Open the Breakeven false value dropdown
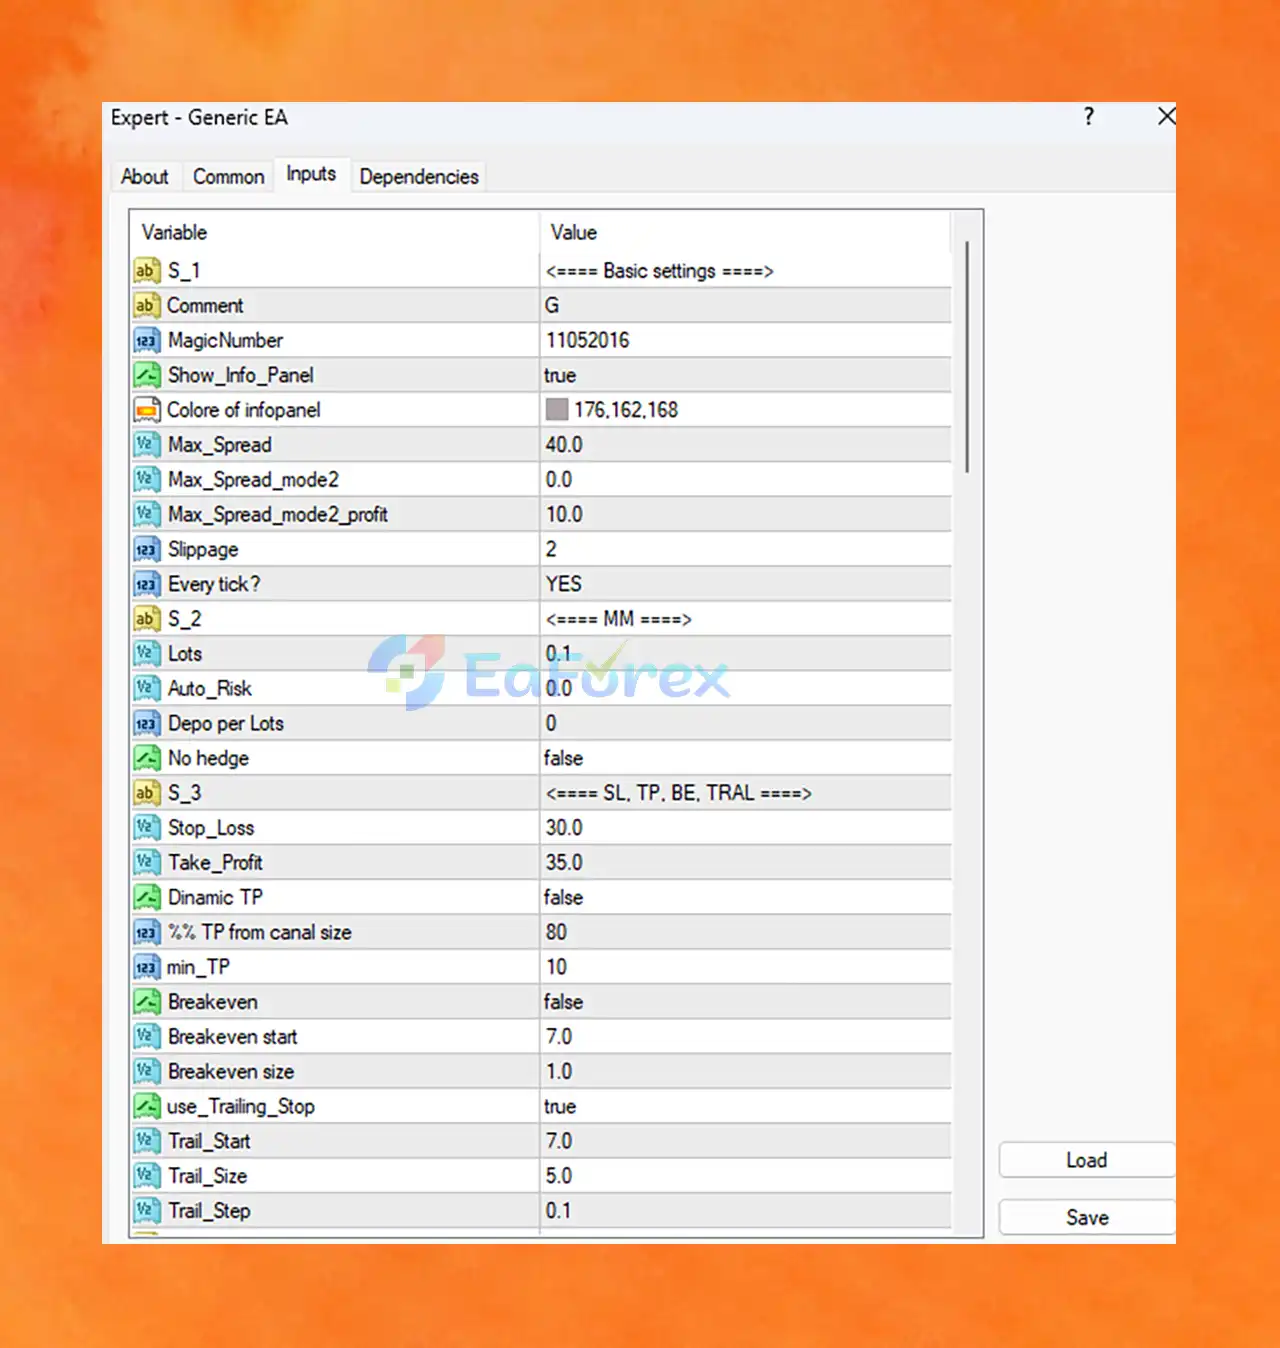Image resolution: width=1280 pixels, height=1348 pixels. [x=745, y=1002]
